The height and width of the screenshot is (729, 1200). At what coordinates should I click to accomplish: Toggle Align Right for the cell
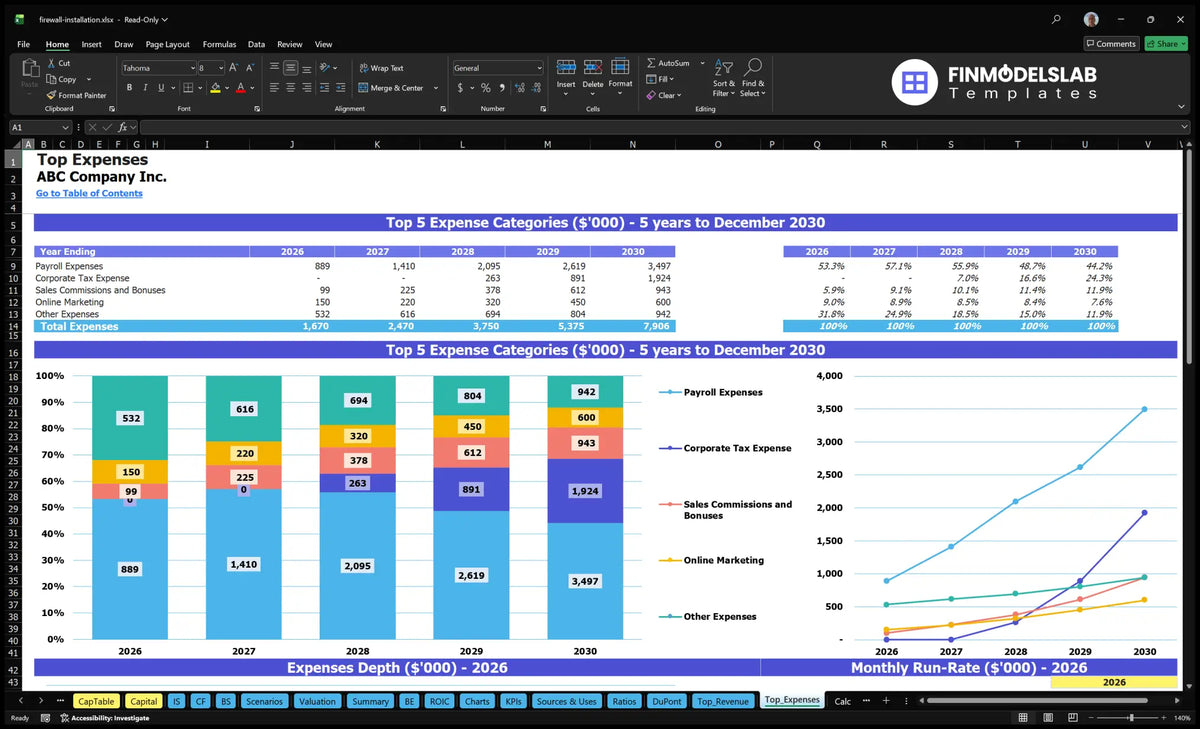(x=306, y=88)
